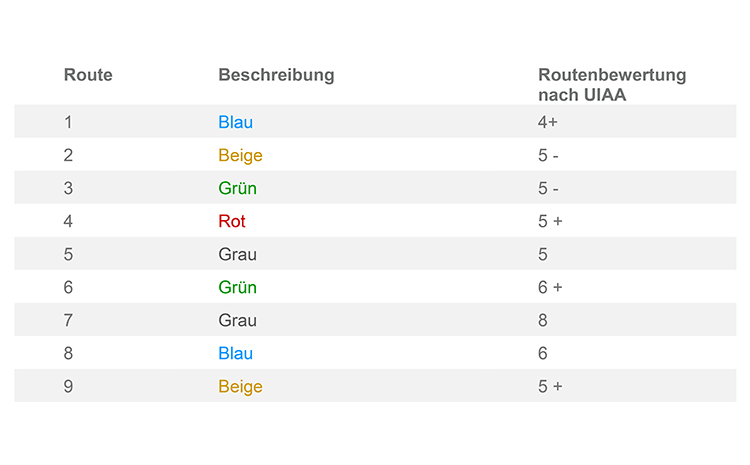
Task: Click the 4+ rating cell
Action: (548, 122)
